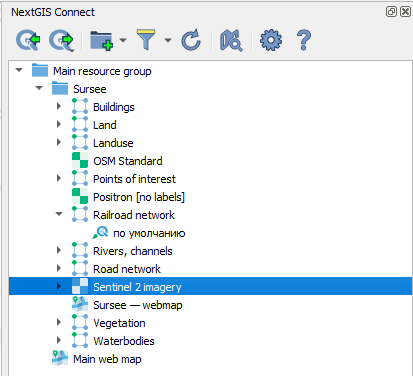Image resolution: width=413 pixels, height=376 pixels.
Task: Select the Road network item
Action: [x=127, y=269]
